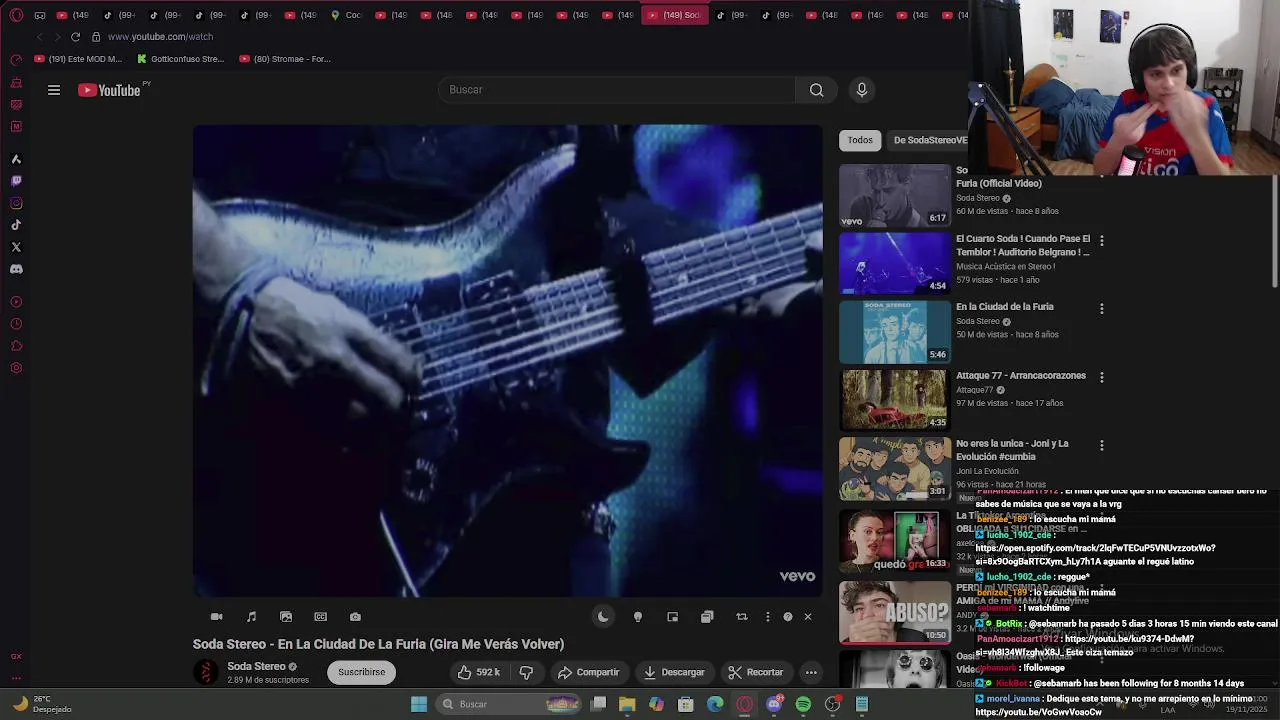Reload the page with the refresh icon
This screenshot has height=720, width=1280.
(75, 37)
